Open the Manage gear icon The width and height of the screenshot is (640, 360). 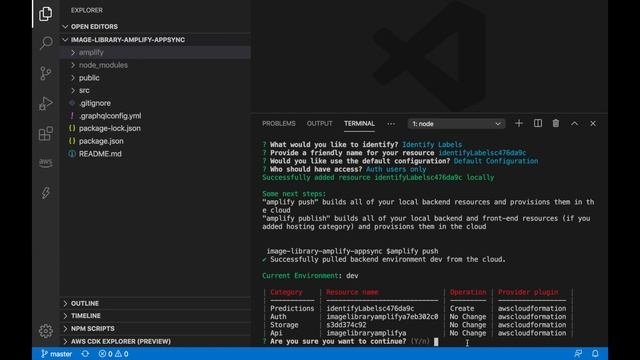point(46,331)
